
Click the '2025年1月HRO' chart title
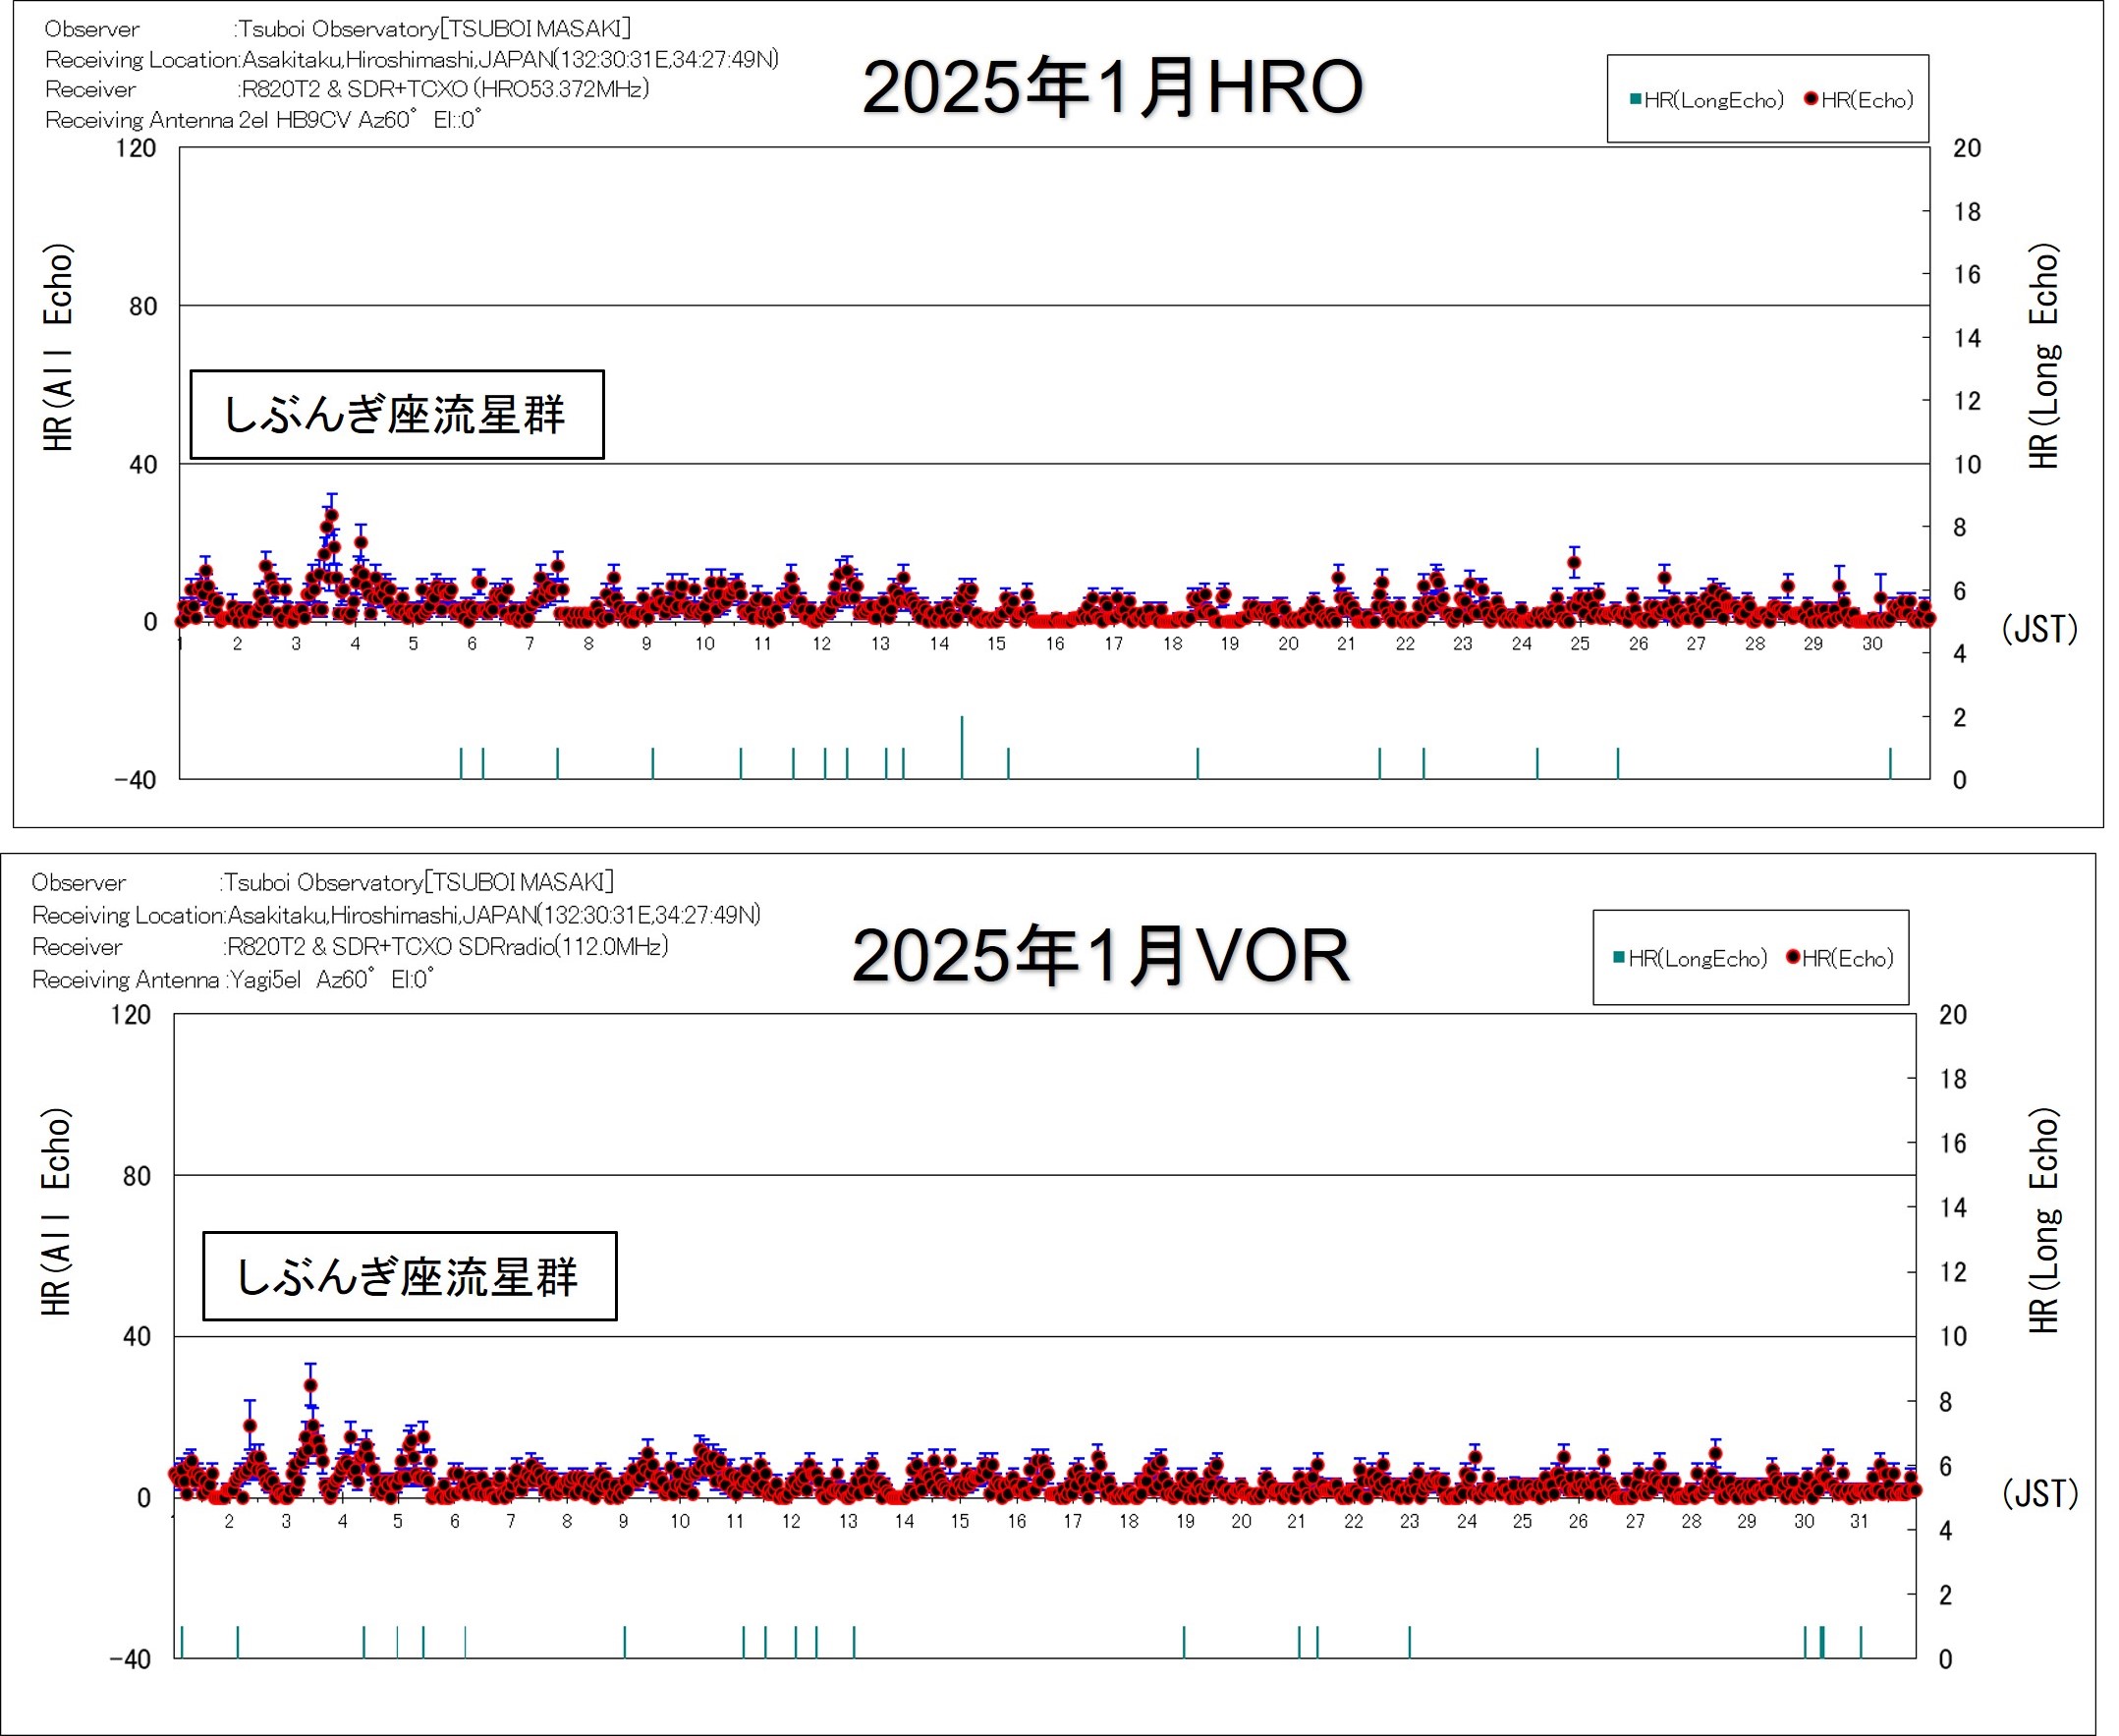(x=1112, y=87)
